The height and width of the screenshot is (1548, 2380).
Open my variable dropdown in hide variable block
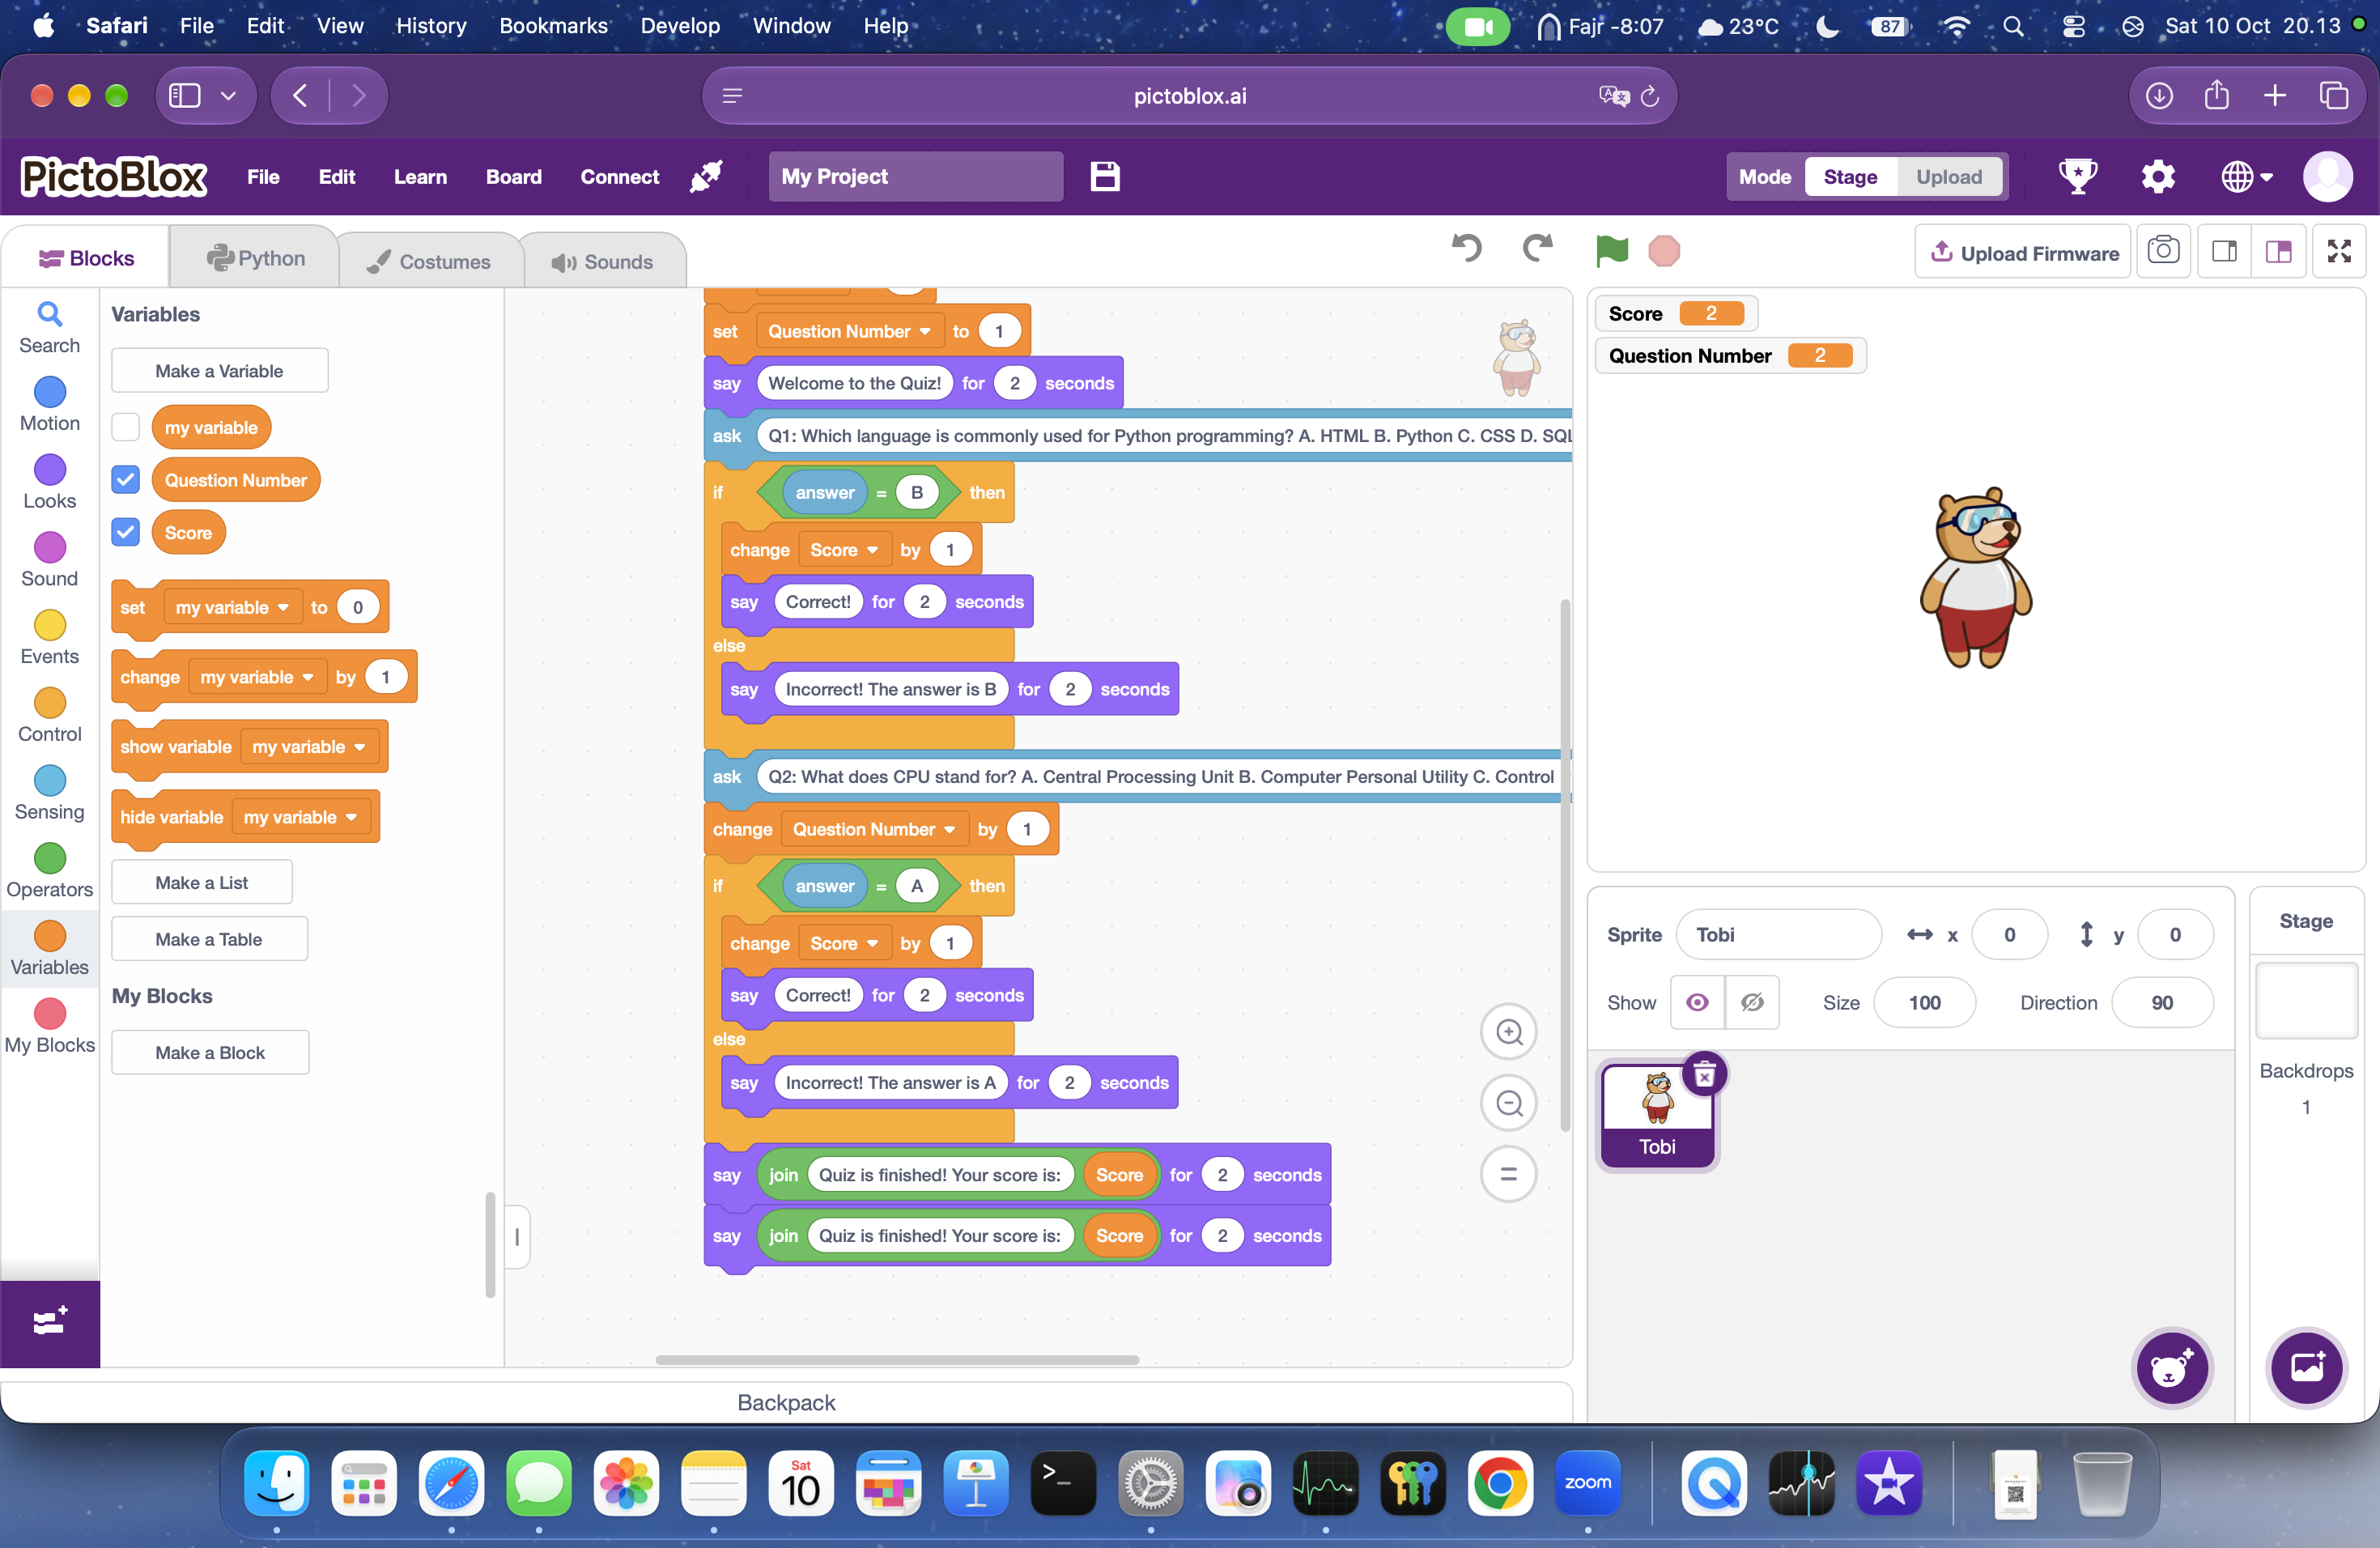point(300,817)
